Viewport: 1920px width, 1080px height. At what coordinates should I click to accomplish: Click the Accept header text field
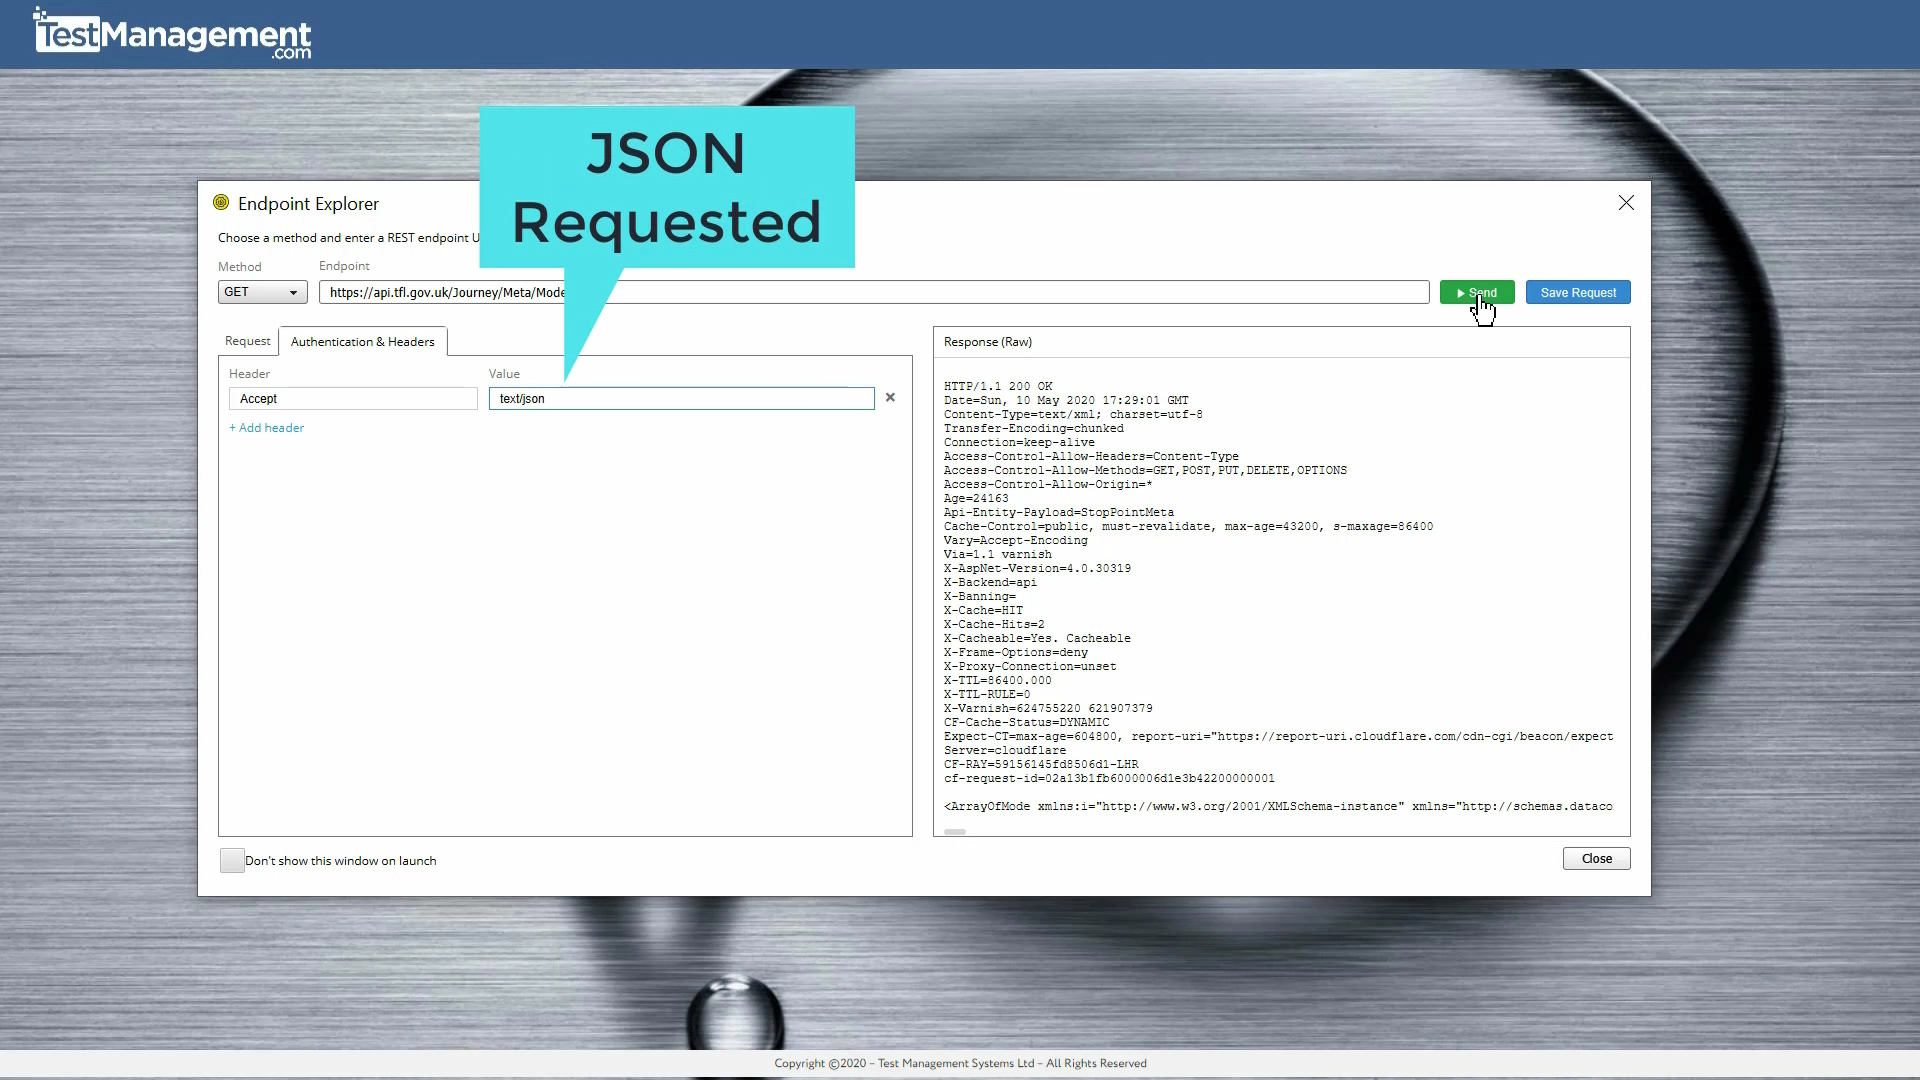pos(352,398)
